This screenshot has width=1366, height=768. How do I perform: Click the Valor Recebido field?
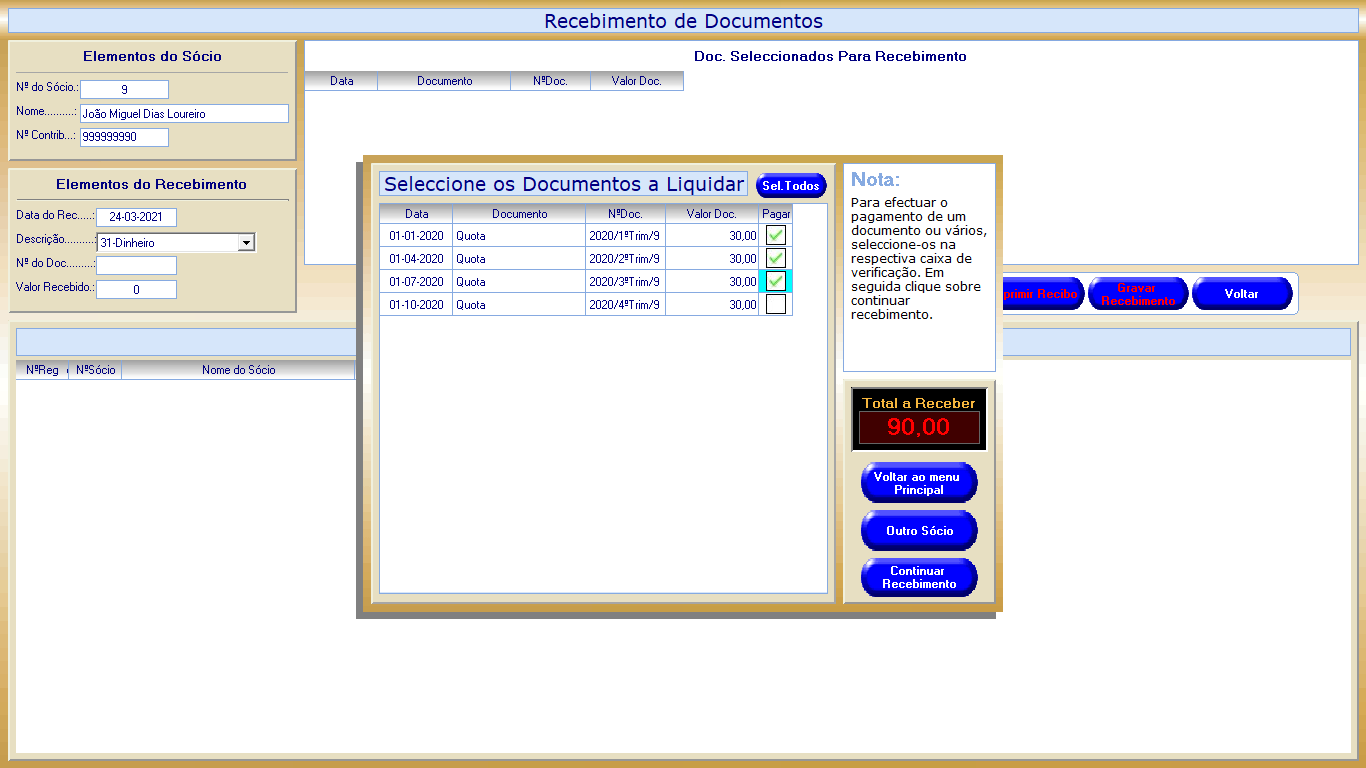136,289
